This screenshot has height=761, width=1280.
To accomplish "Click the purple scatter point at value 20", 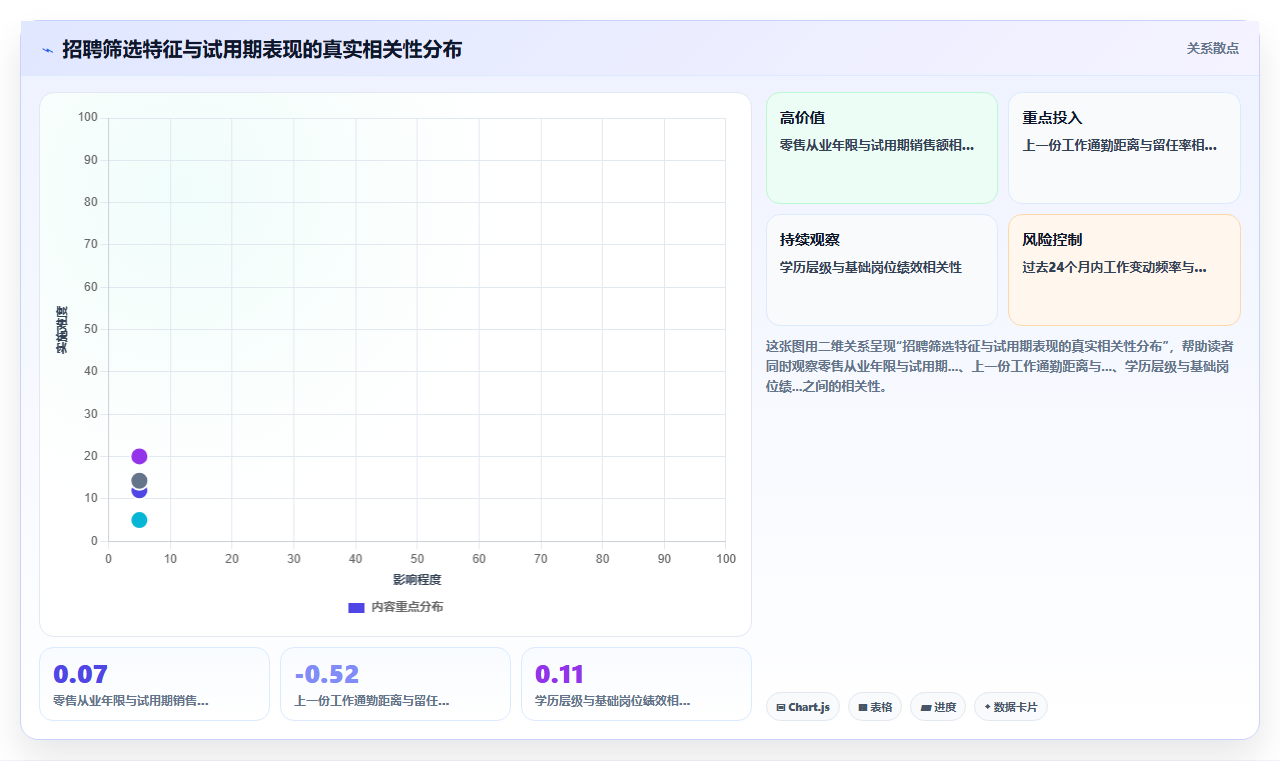I will tap(139, 457).
